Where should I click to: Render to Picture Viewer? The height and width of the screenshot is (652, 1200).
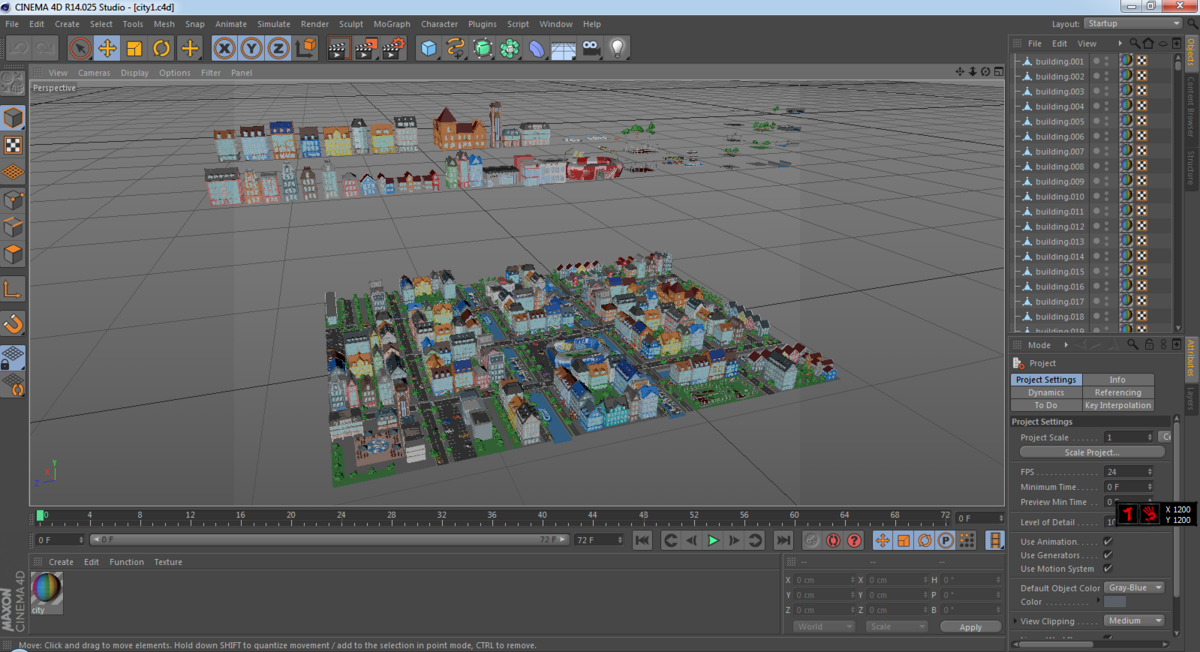(x=366, y=47)
